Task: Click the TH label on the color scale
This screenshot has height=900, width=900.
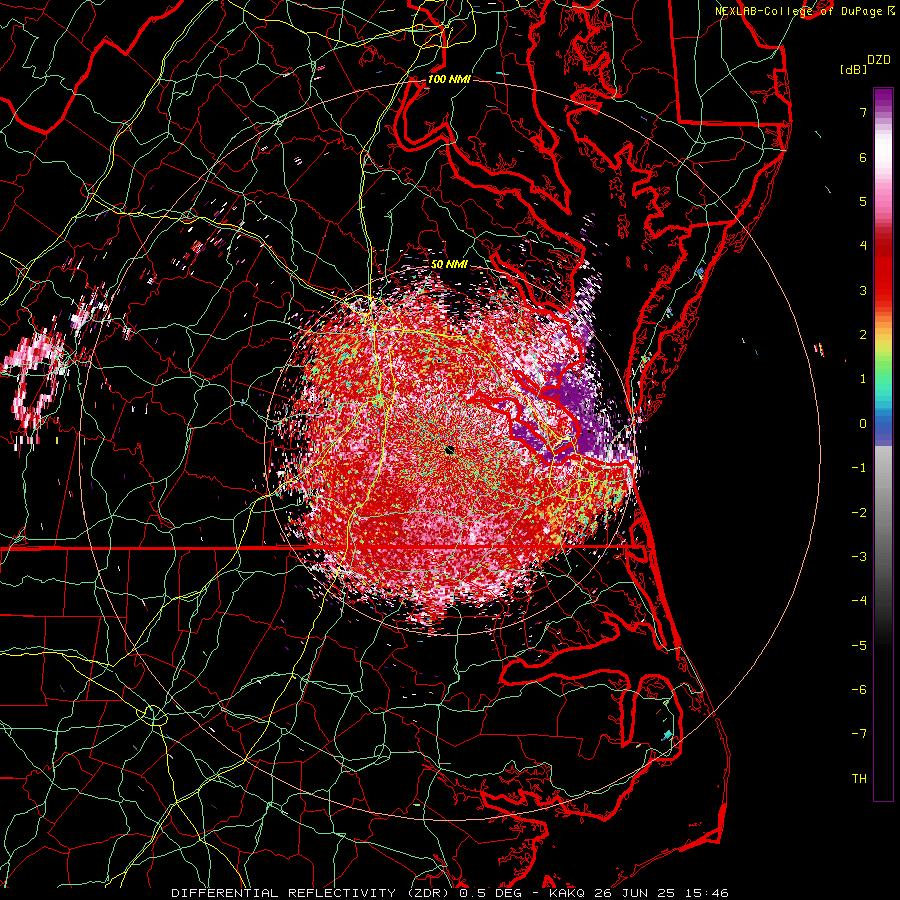Action: [859, 779]
